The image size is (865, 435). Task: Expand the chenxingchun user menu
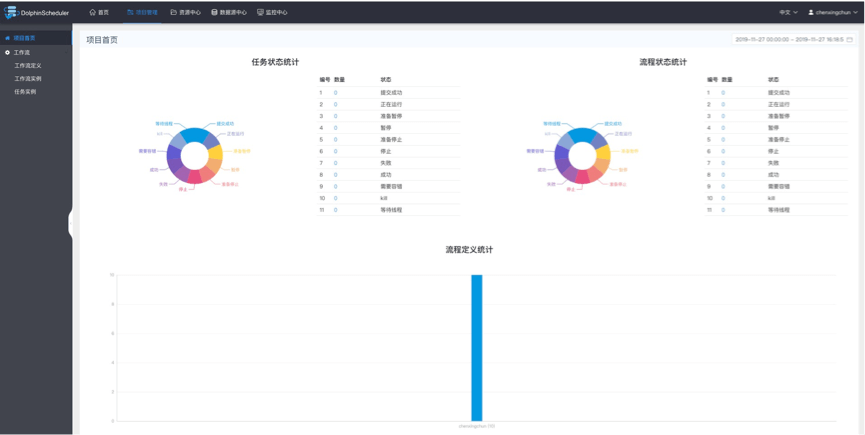point(836,13)
